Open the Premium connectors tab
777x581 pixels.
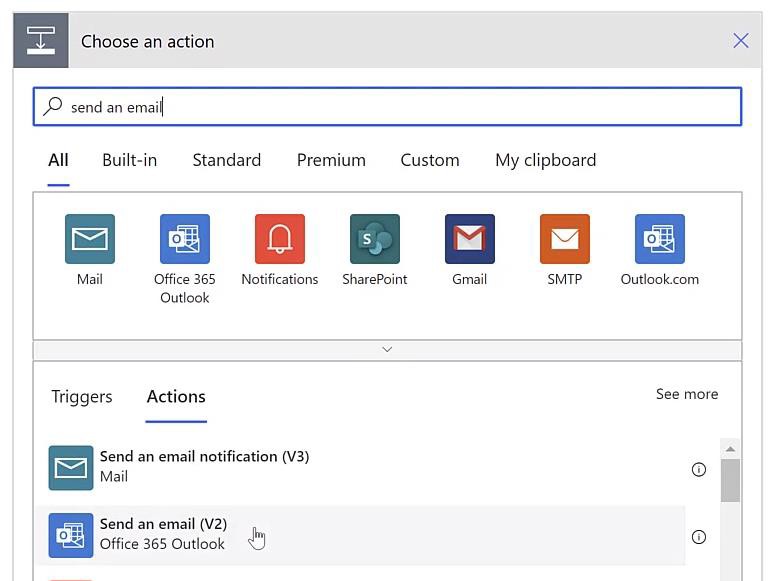pyautogui.click(x=331, y=161)
